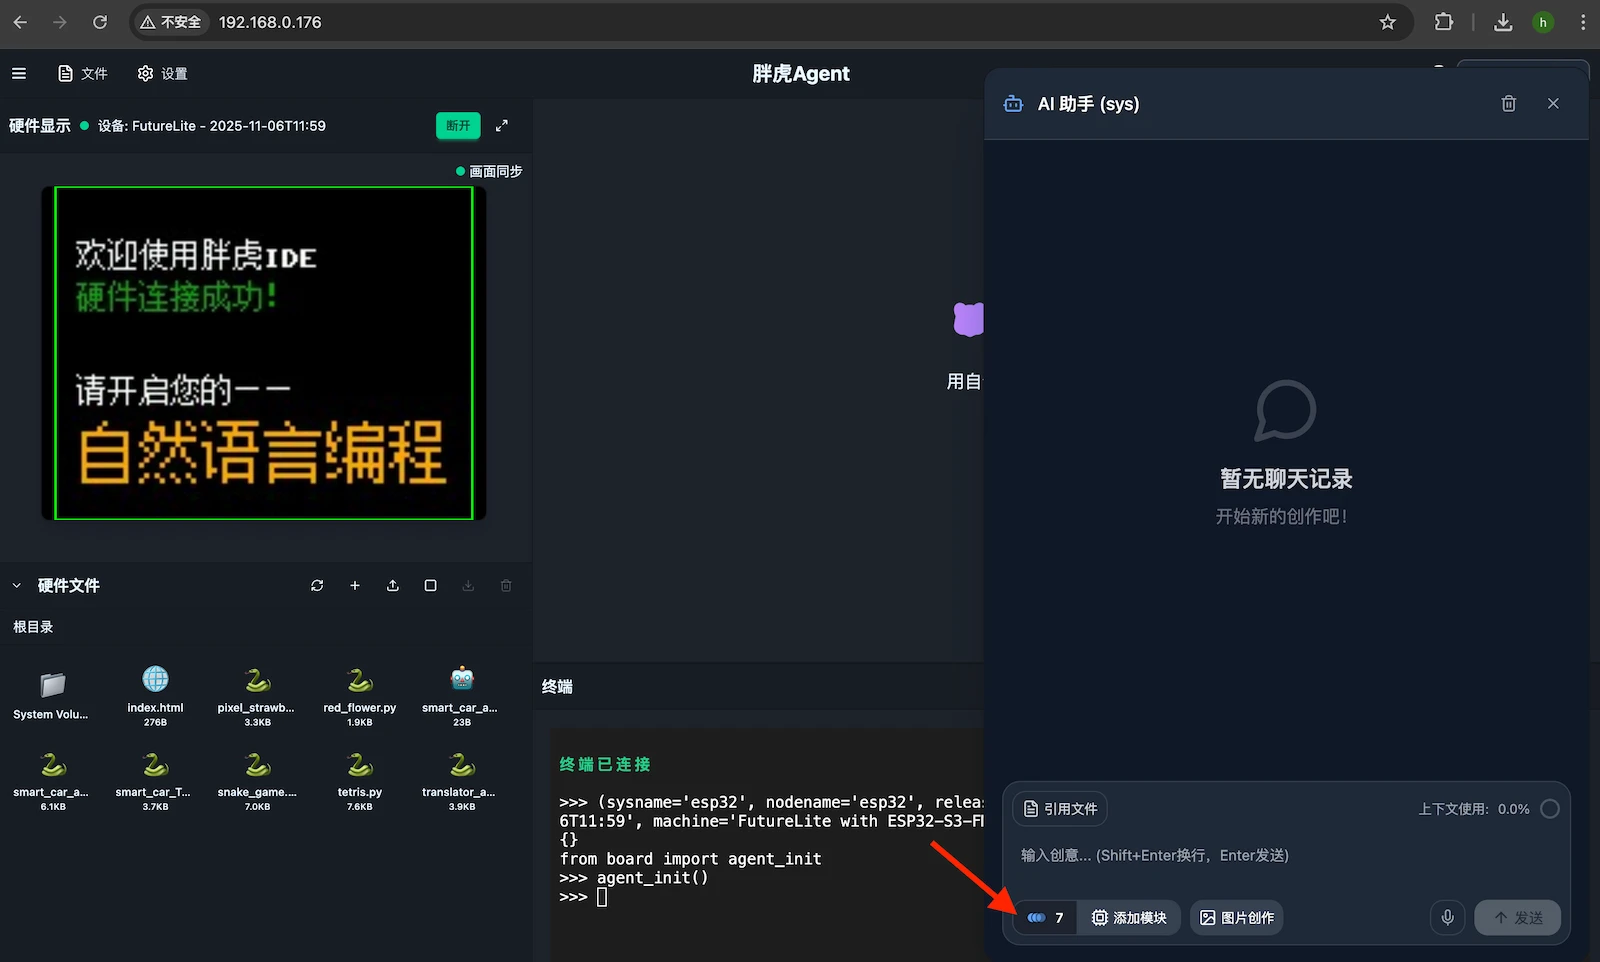Open the 引用文件 file selector
1600x962 pixels.
point(1060,809)
